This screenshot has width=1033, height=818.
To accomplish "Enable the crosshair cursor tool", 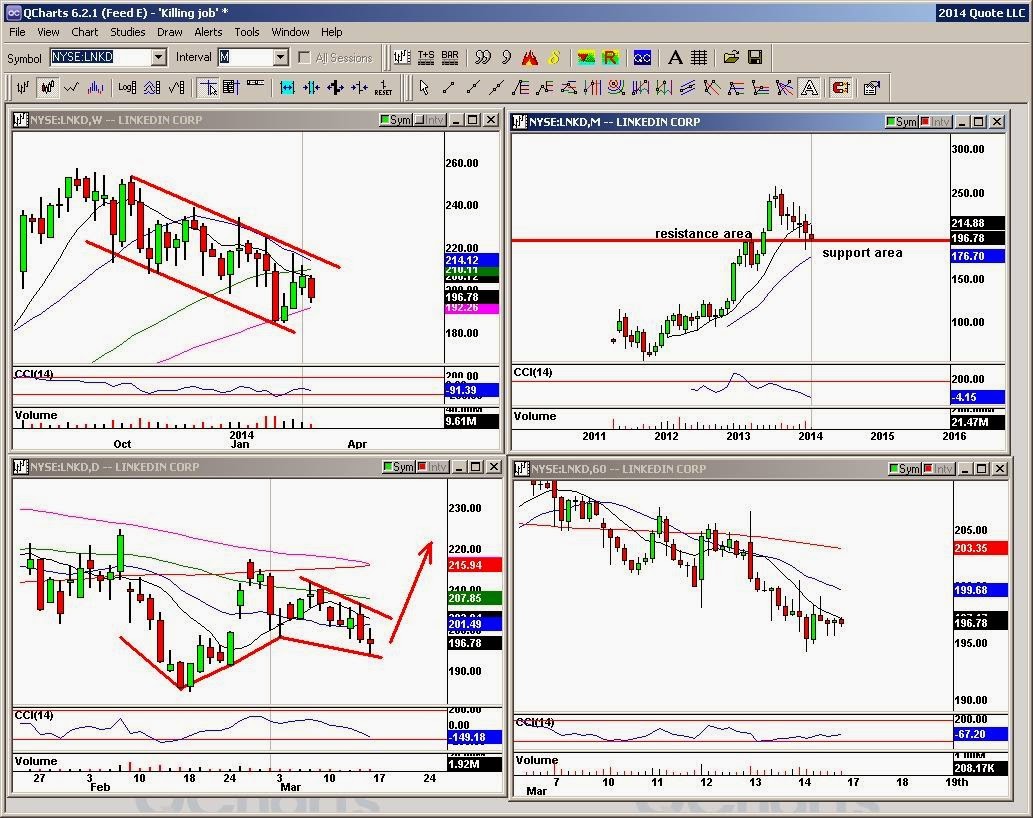I will pyautogui.click(x=208, y=88).
